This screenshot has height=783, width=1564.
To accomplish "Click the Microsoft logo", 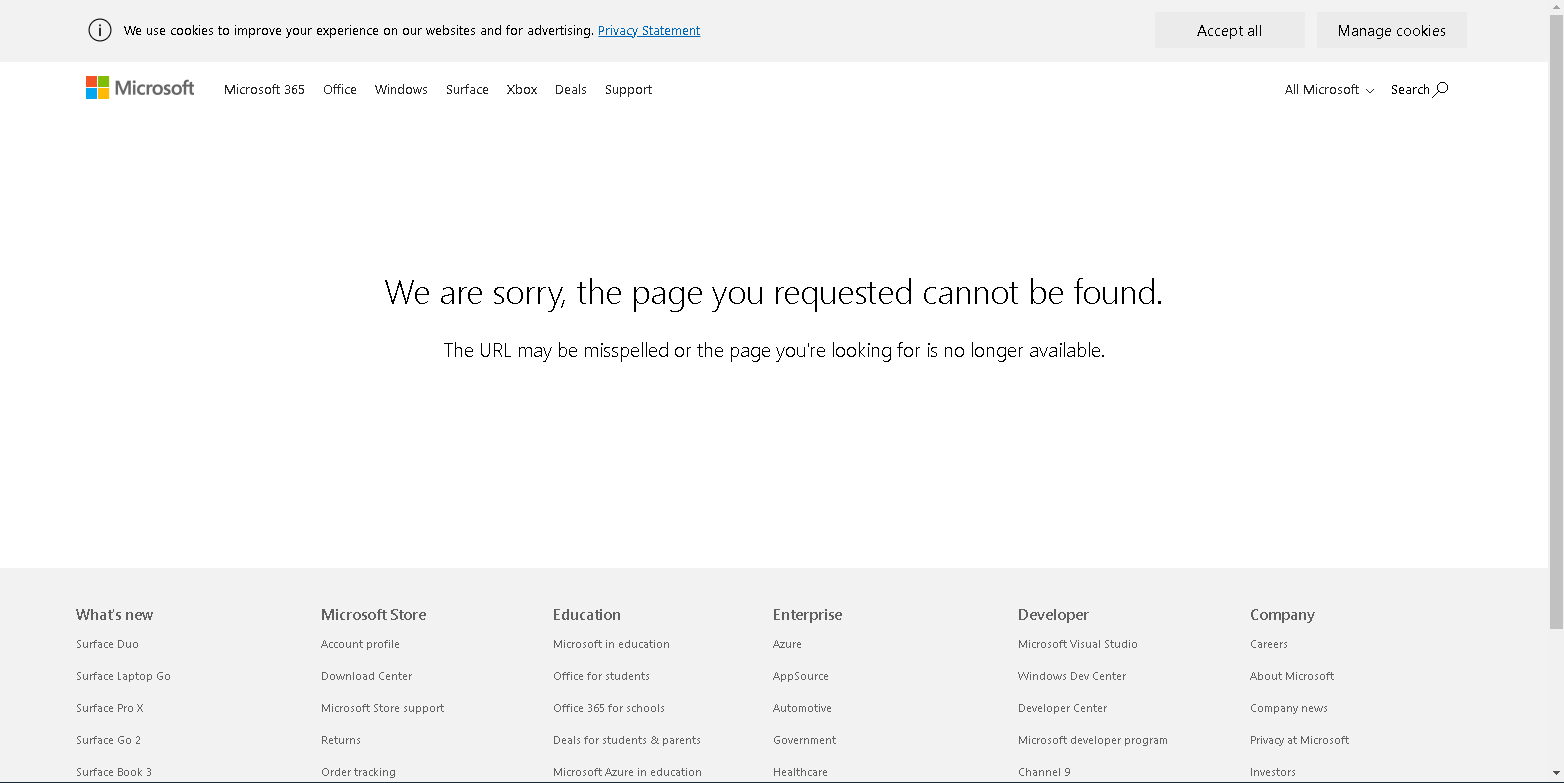I will pyautogui.click(x=140, y=88).
